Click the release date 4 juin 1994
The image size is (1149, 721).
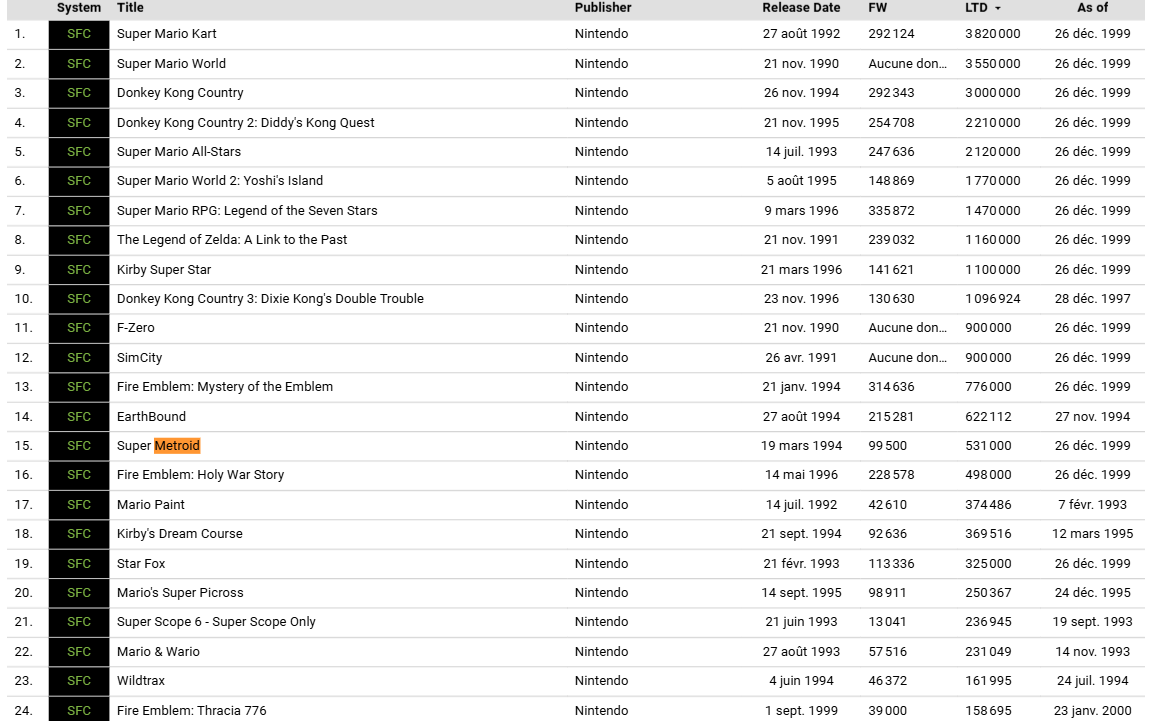click(x=801, y=681)
